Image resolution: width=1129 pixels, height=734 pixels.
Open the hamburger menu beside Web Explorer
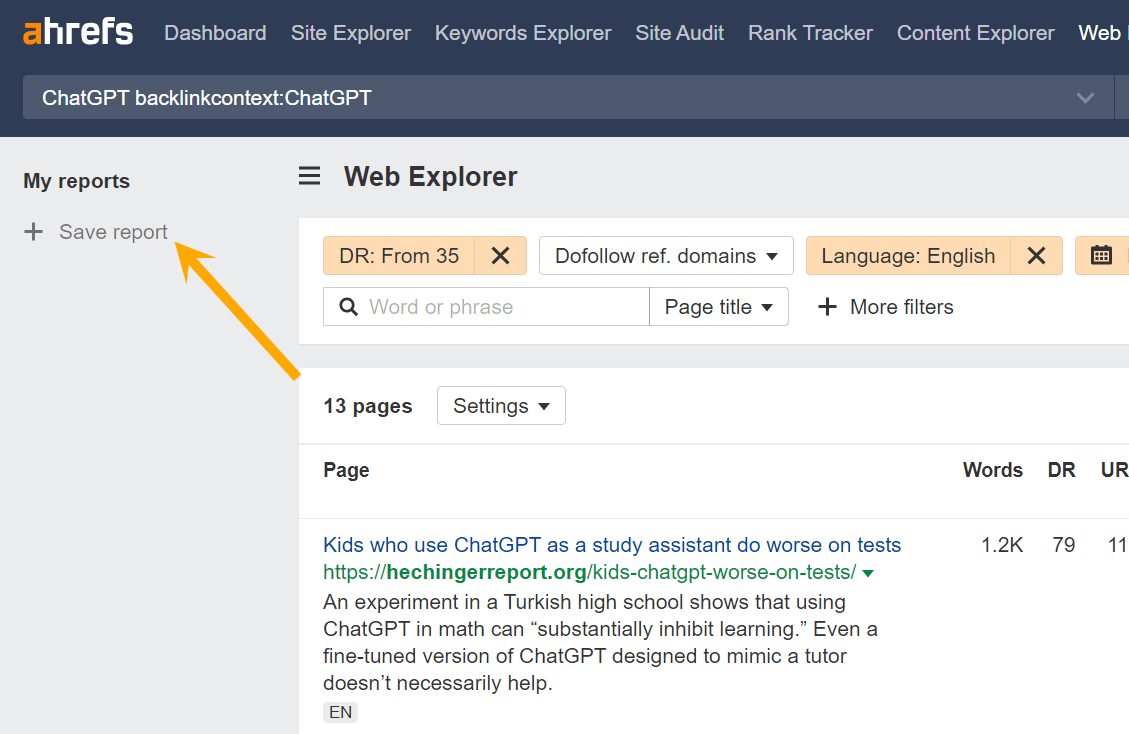coord(309,176)
